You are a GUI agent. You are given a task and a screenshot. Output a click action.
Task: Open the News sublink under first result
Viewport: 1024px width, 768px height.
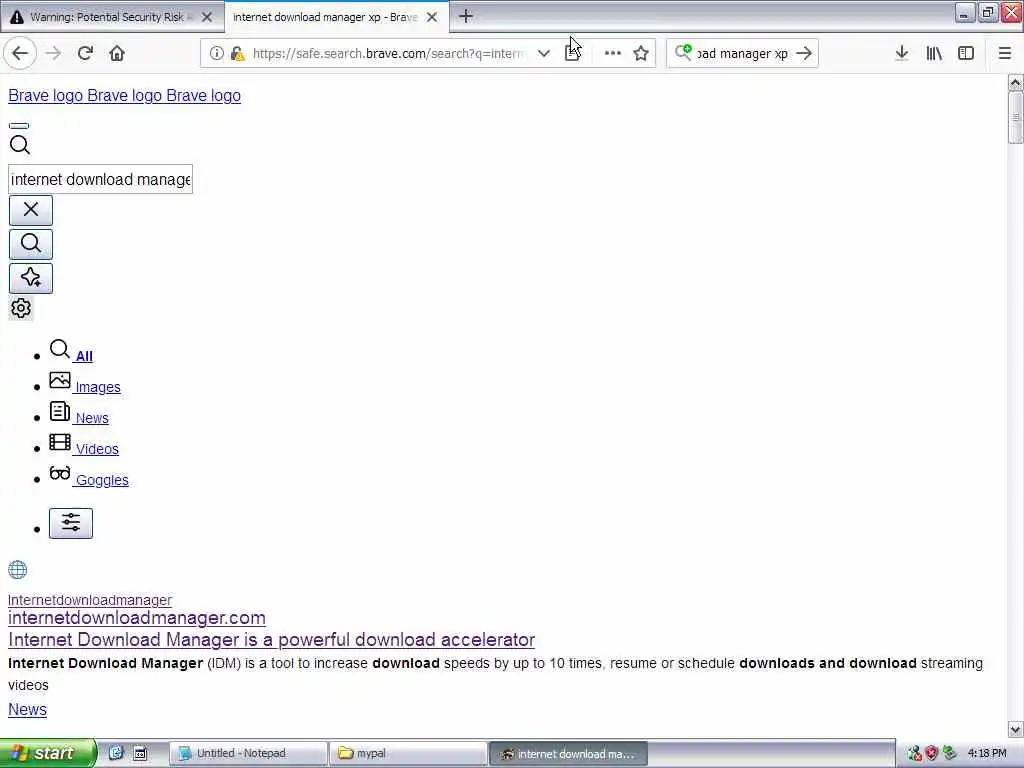tap(27, 709)
